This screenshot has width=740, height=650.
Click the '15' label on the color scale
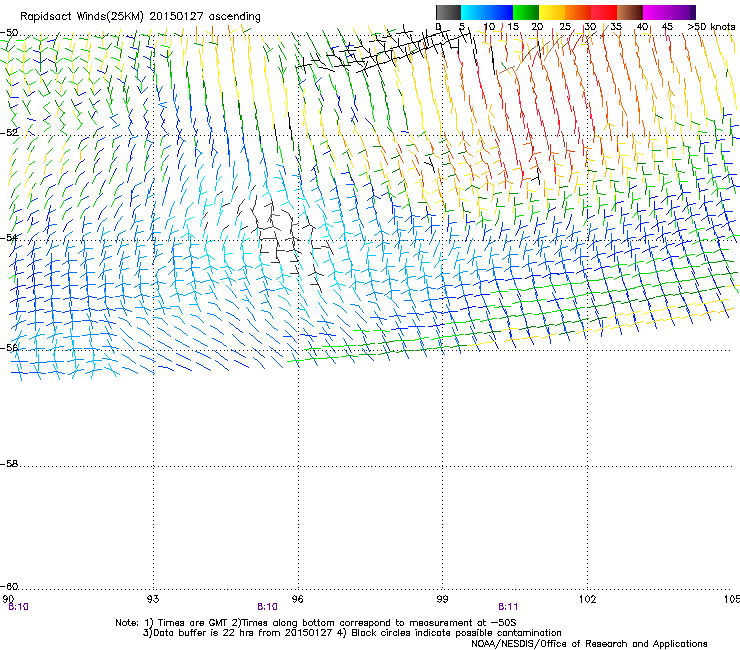pyautogui.click(x=513, y=27)
